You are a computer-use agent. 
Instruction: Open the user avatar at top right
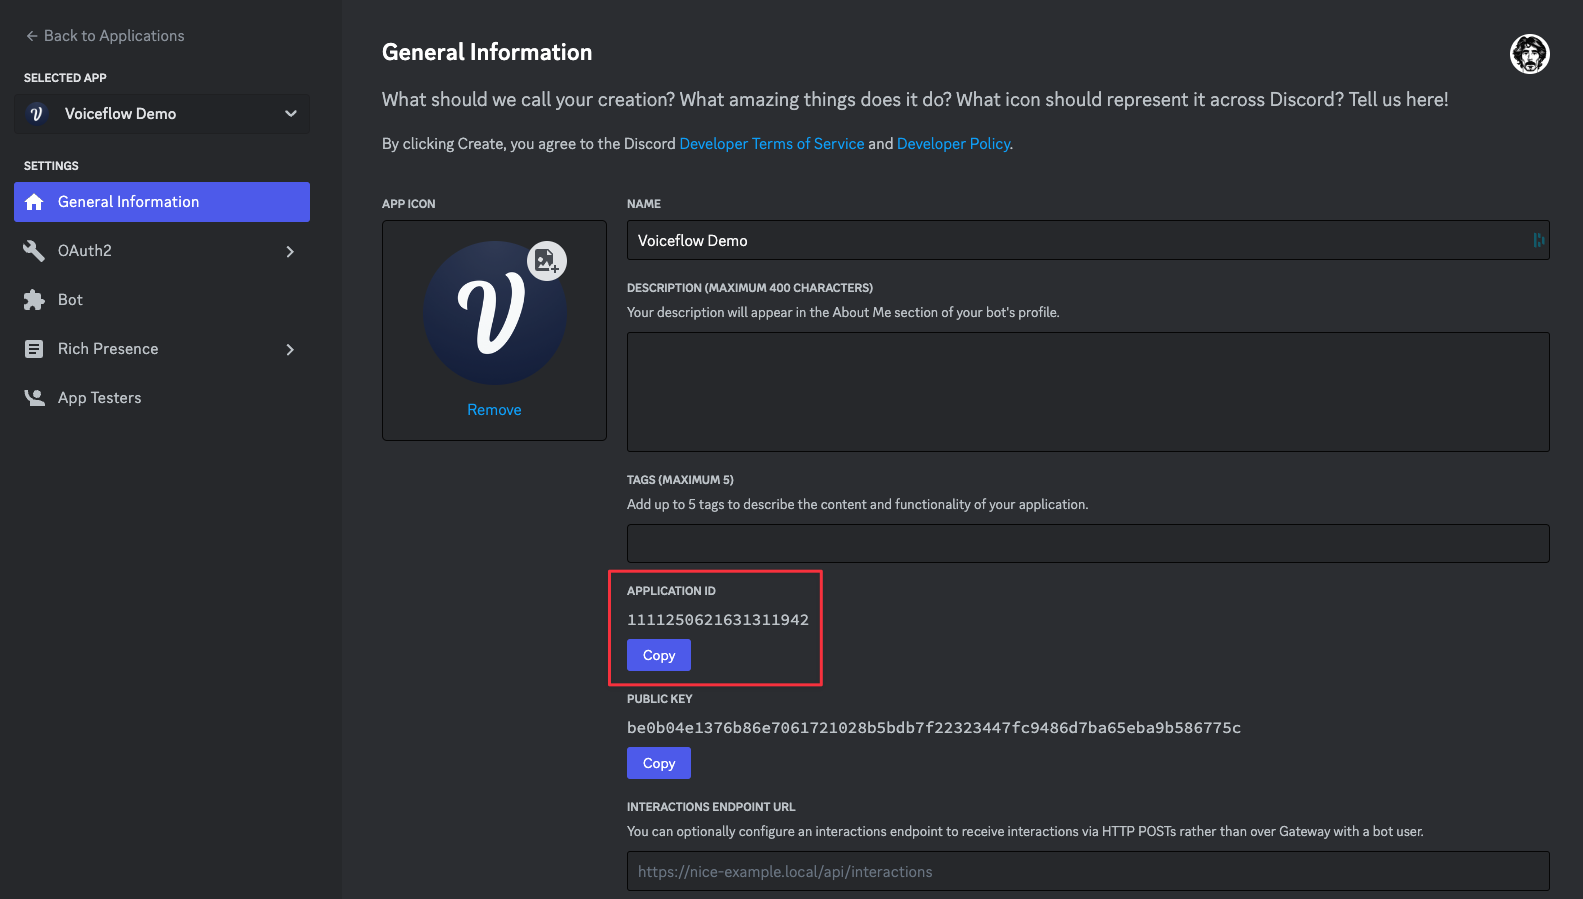point(1529,54)
